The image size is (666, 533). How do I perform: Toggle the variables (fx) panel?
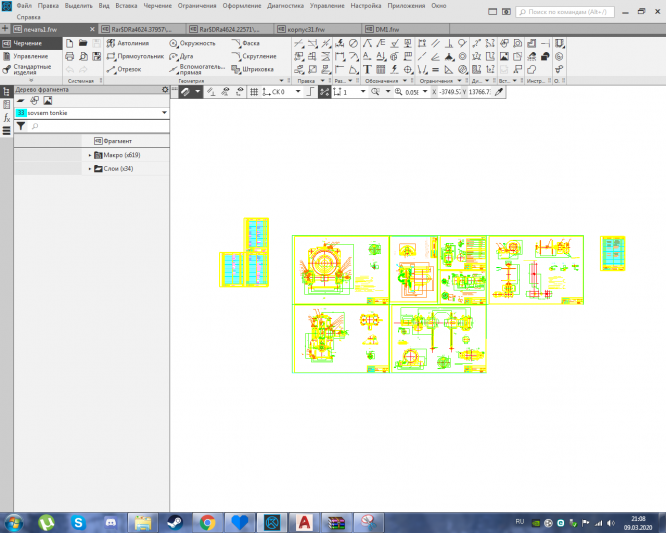click(6, 118)
